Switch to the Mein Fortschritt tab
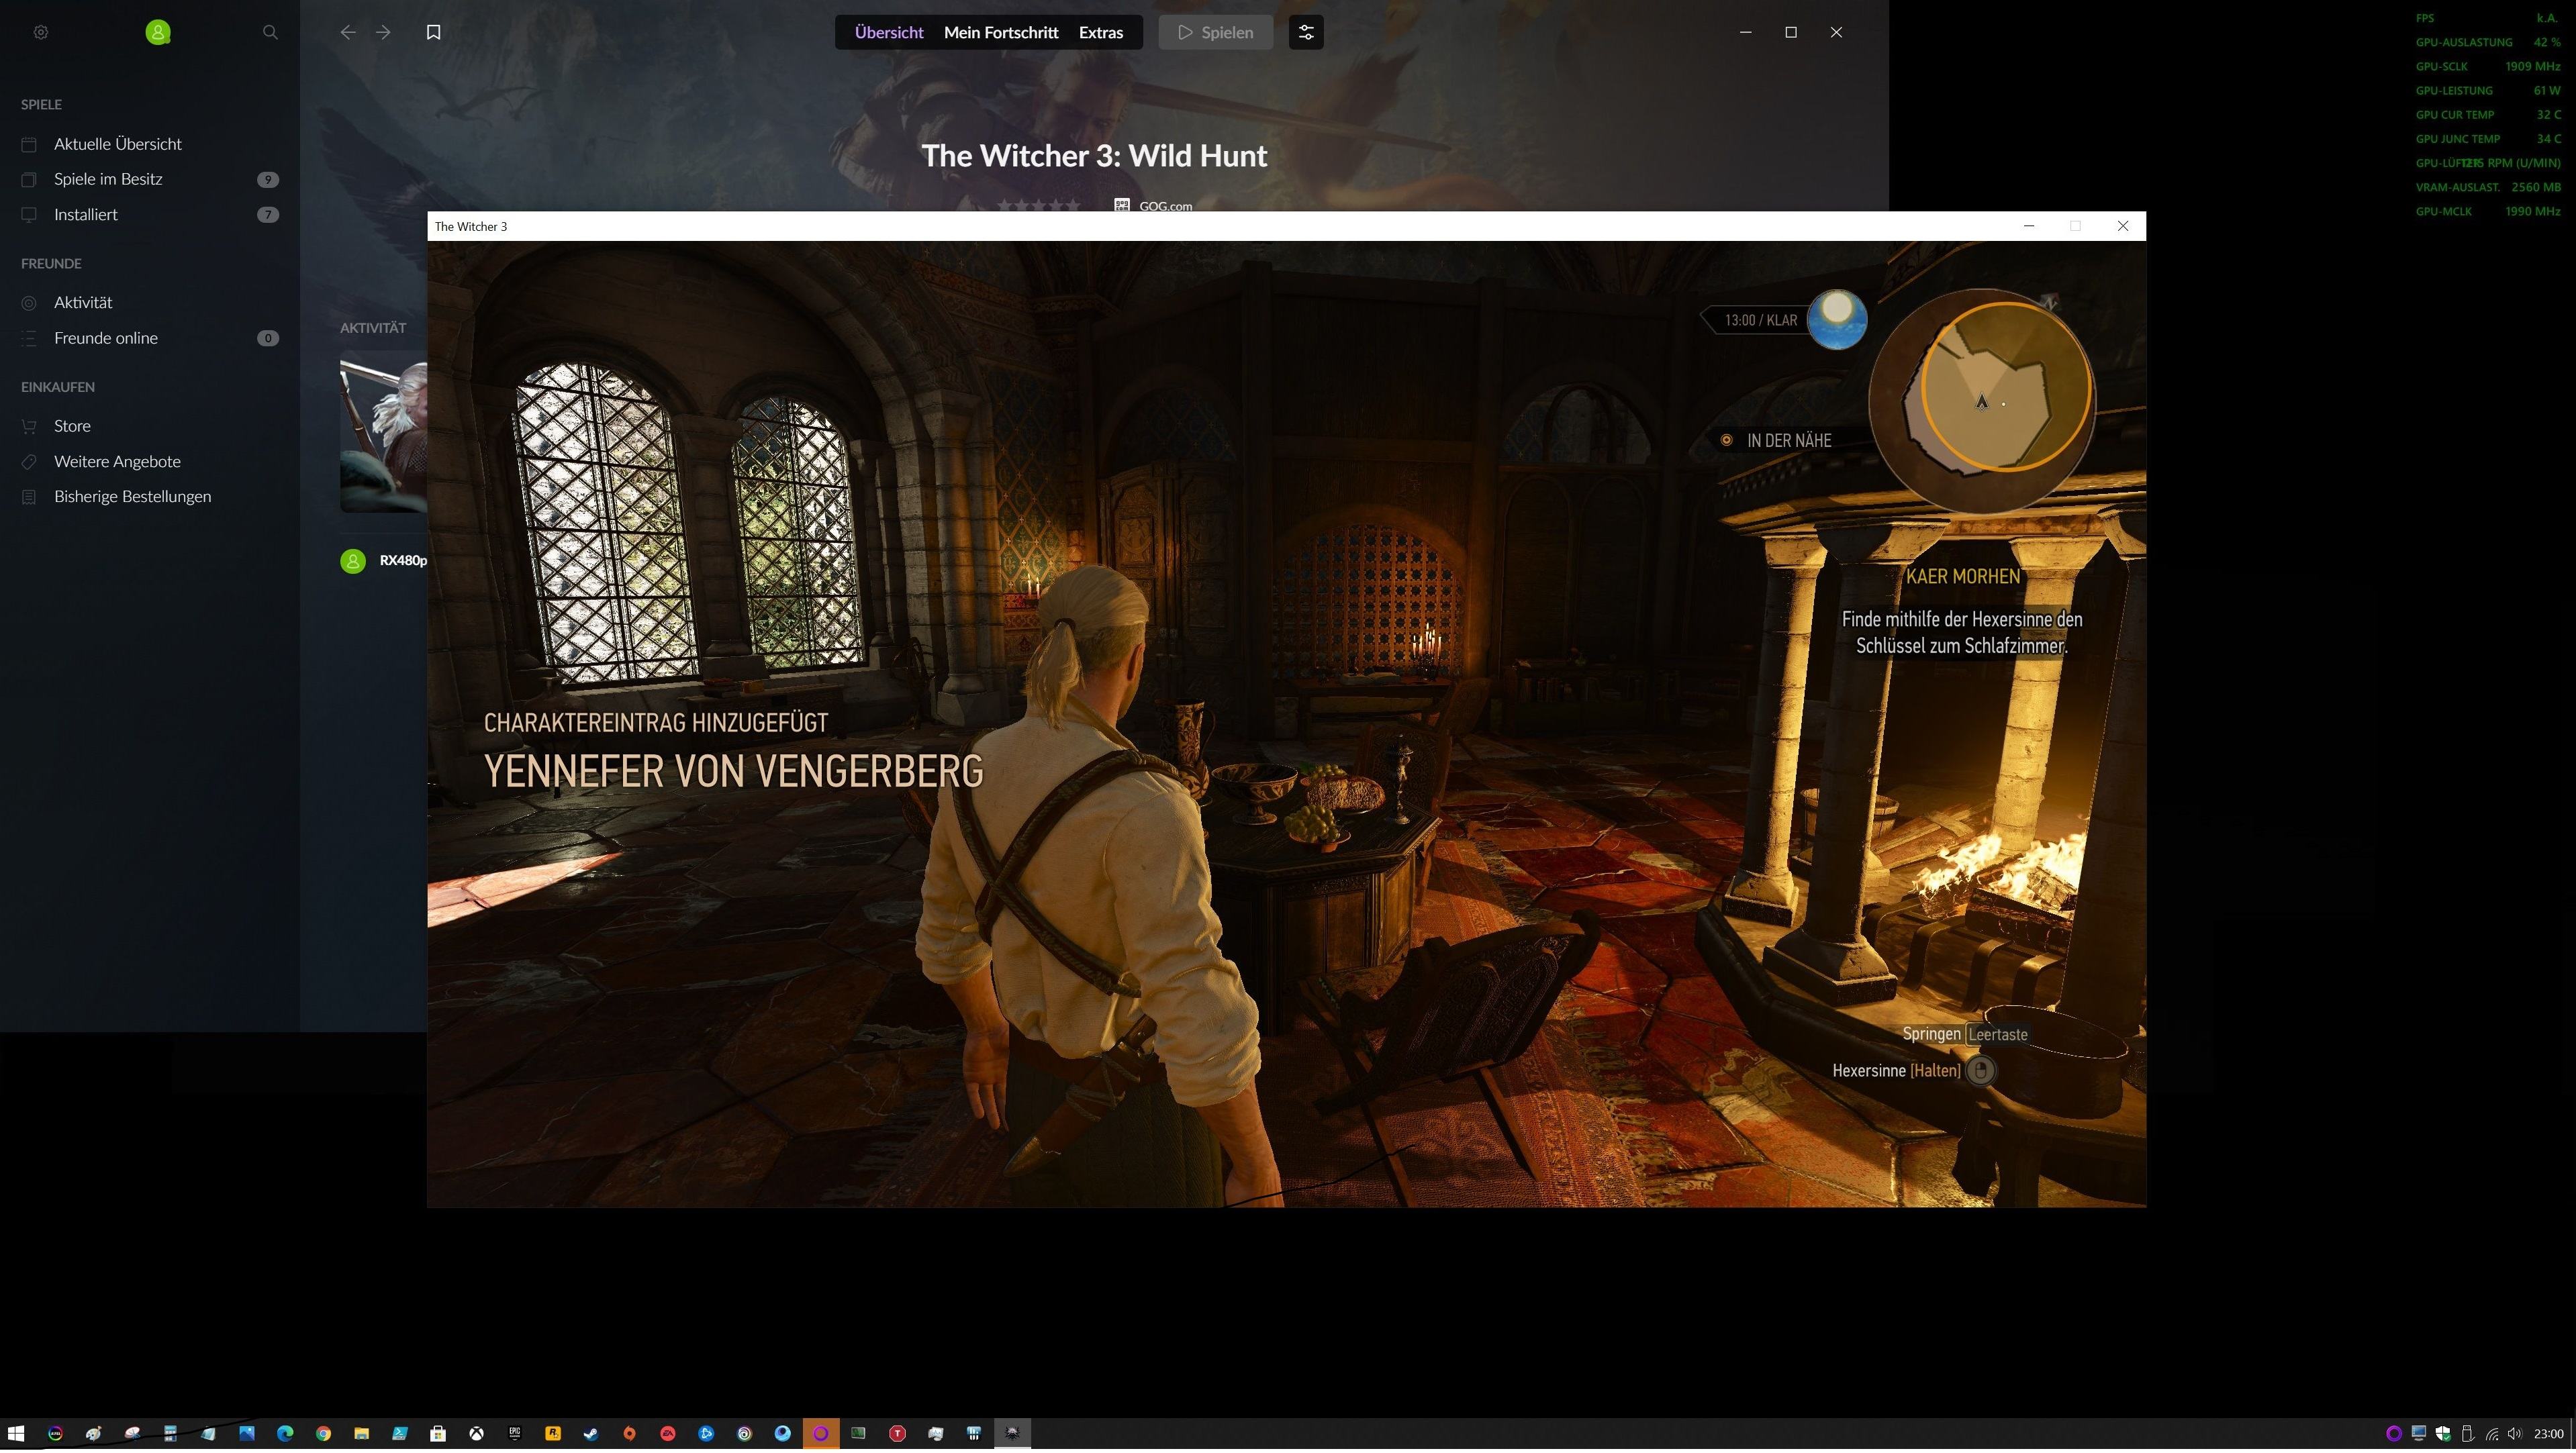 (x=1001, y=32)
